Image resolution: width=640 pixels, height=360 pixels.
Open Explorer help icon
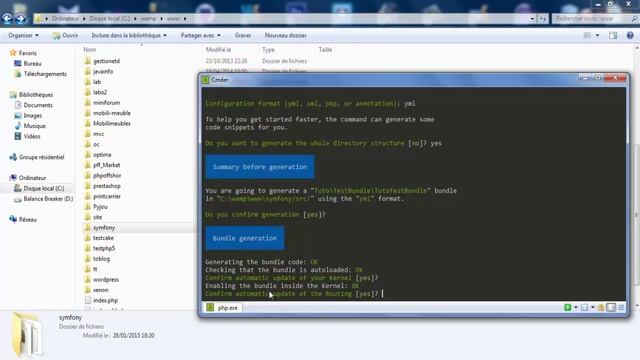[630, 36]
